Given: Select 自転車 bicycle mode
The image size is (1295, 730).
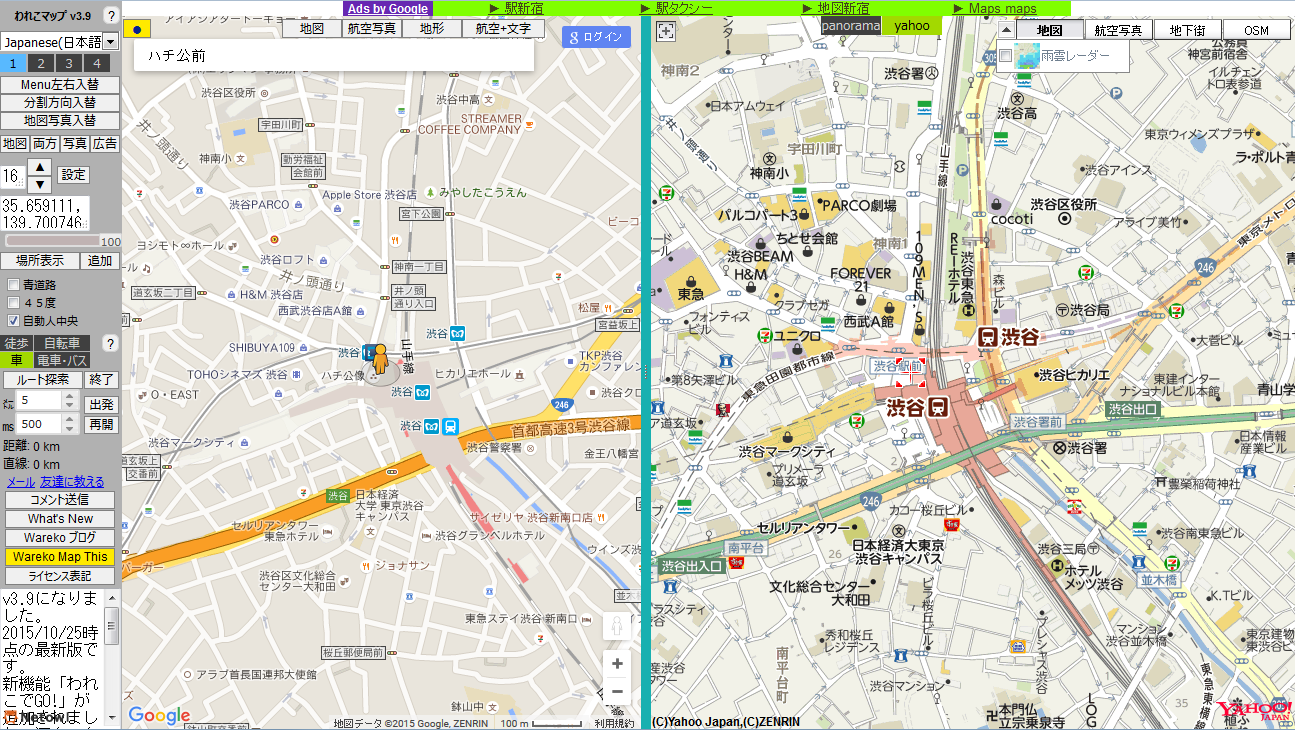Looking at the screenshot, I should point(62,343).
